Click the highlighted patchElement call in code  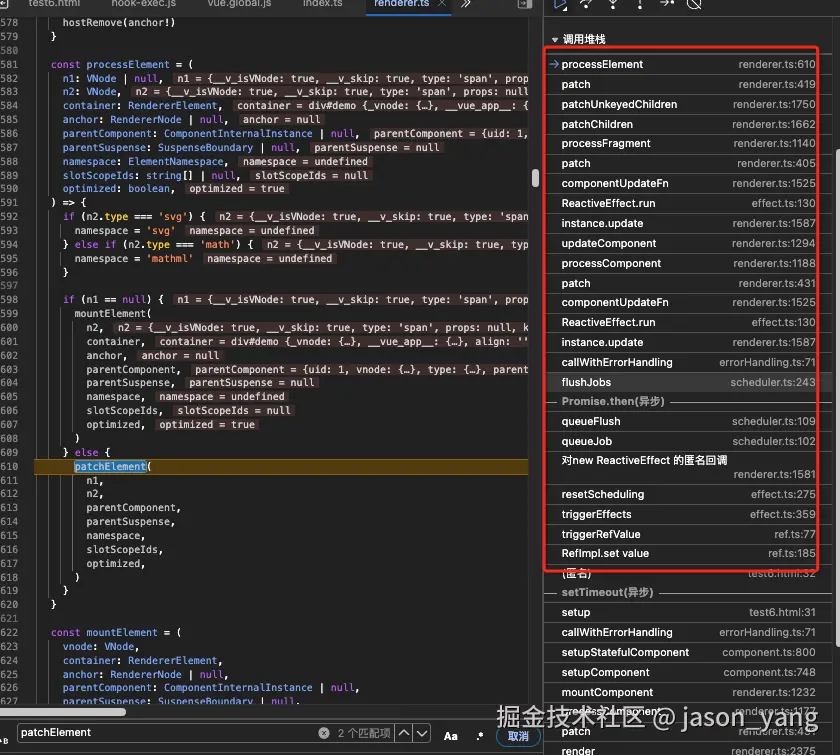click(110, 467)
